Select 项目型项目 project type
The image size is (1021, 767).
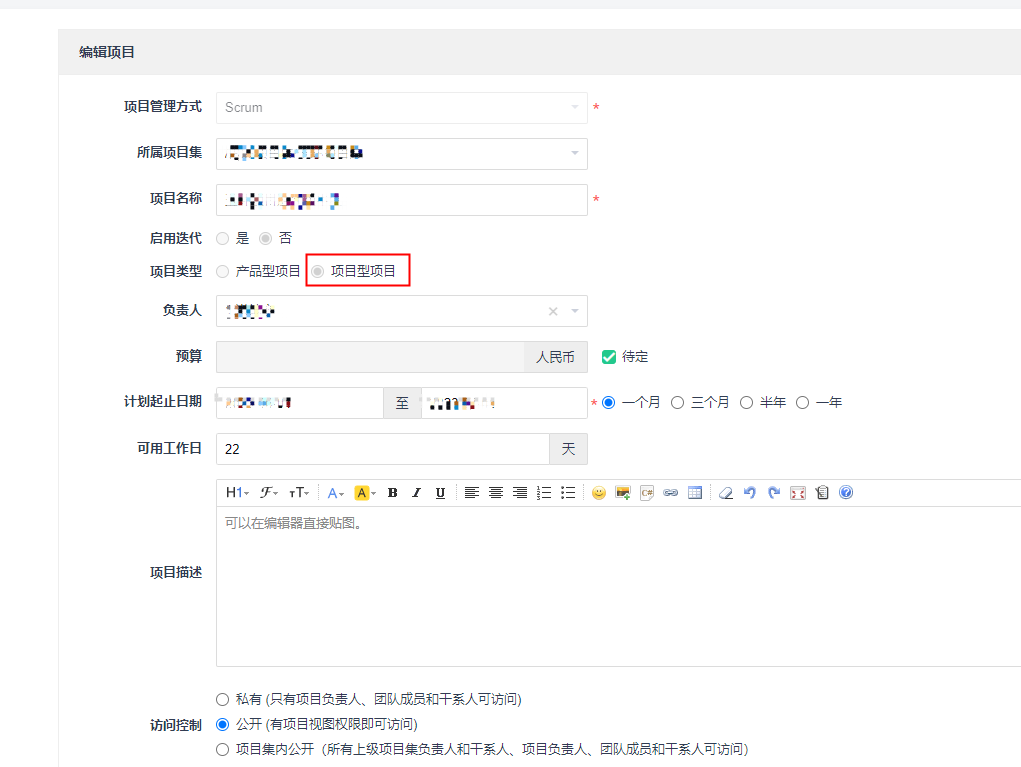[x=317, y=272]
